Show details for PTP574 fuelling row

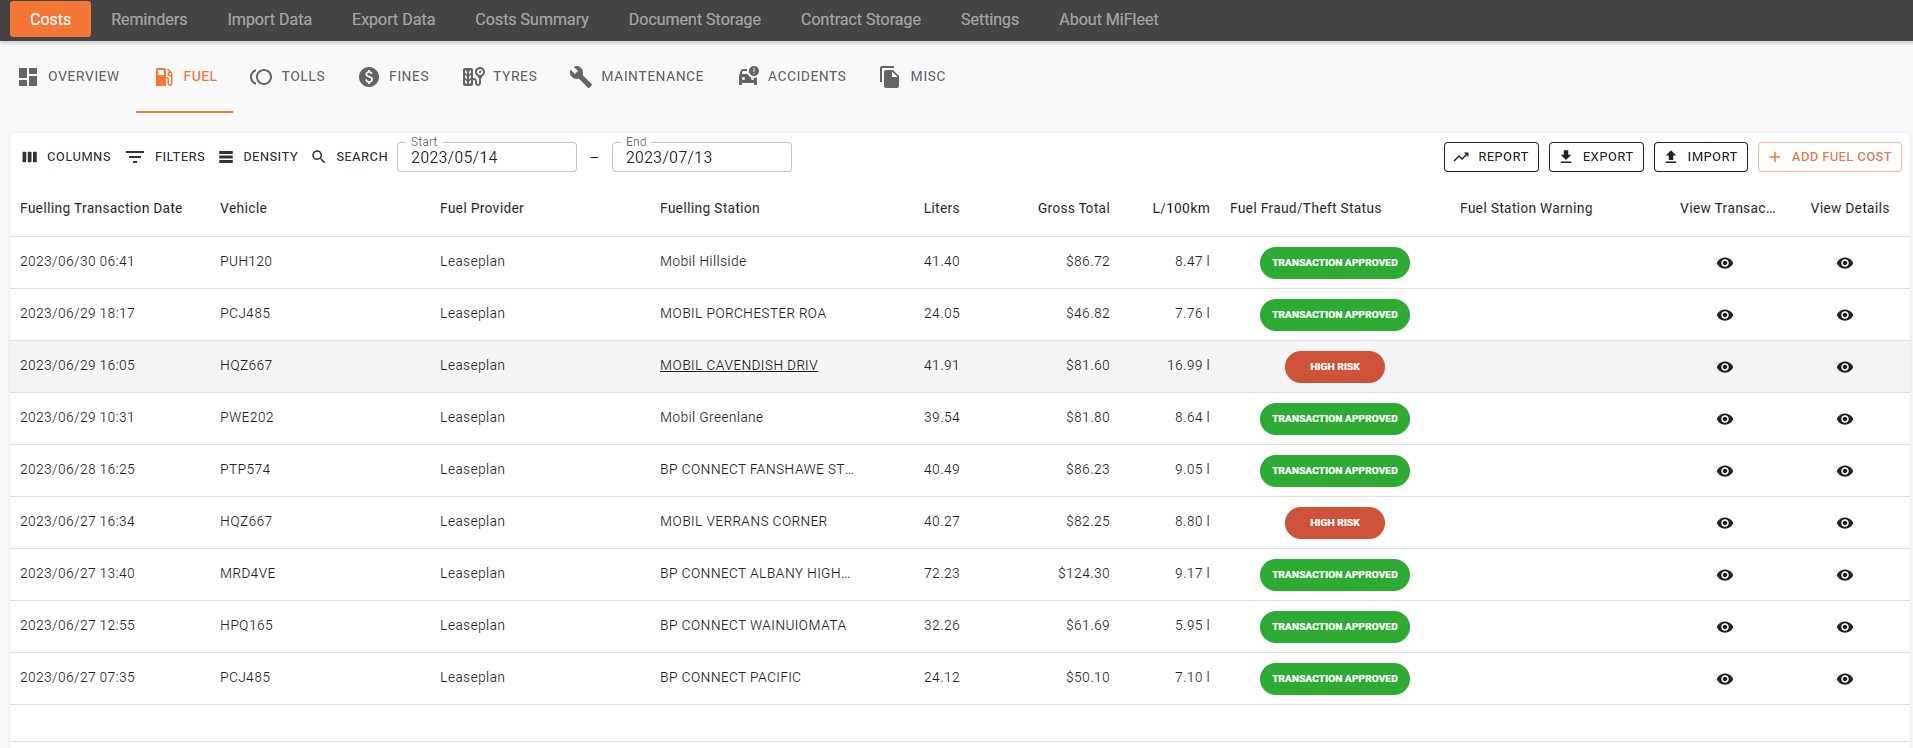(x=1844, y=471)
